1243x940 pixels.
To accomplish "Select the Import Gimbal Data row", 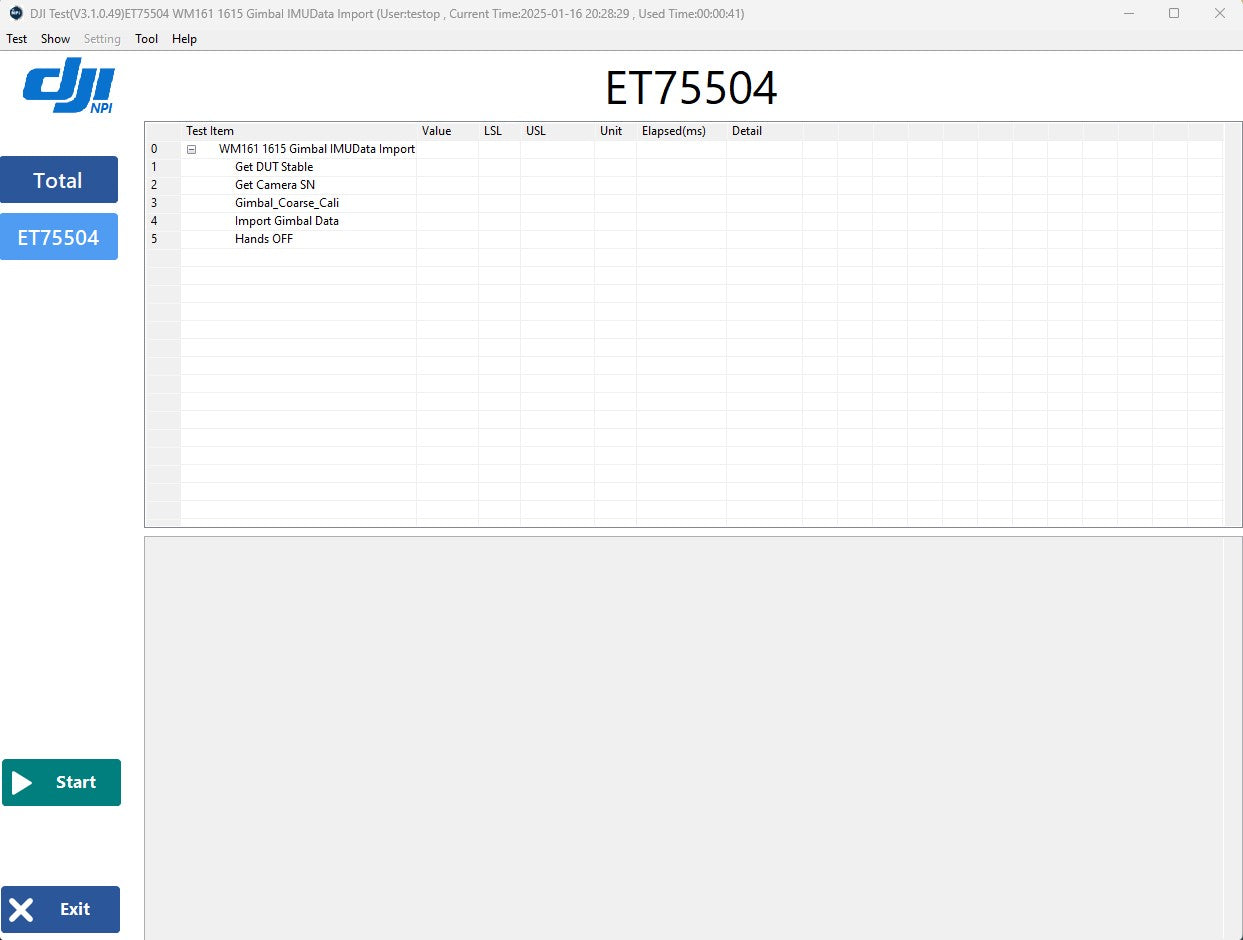I will tap(287, 221).
